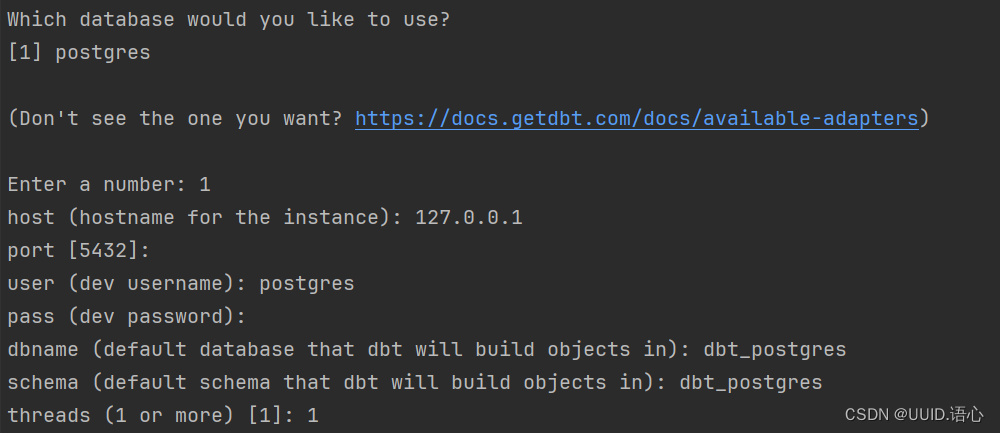This screenshot has height=433, width=1000.
Task: Click the CSDN @UUID watermark text
Action: coord(914,415)
